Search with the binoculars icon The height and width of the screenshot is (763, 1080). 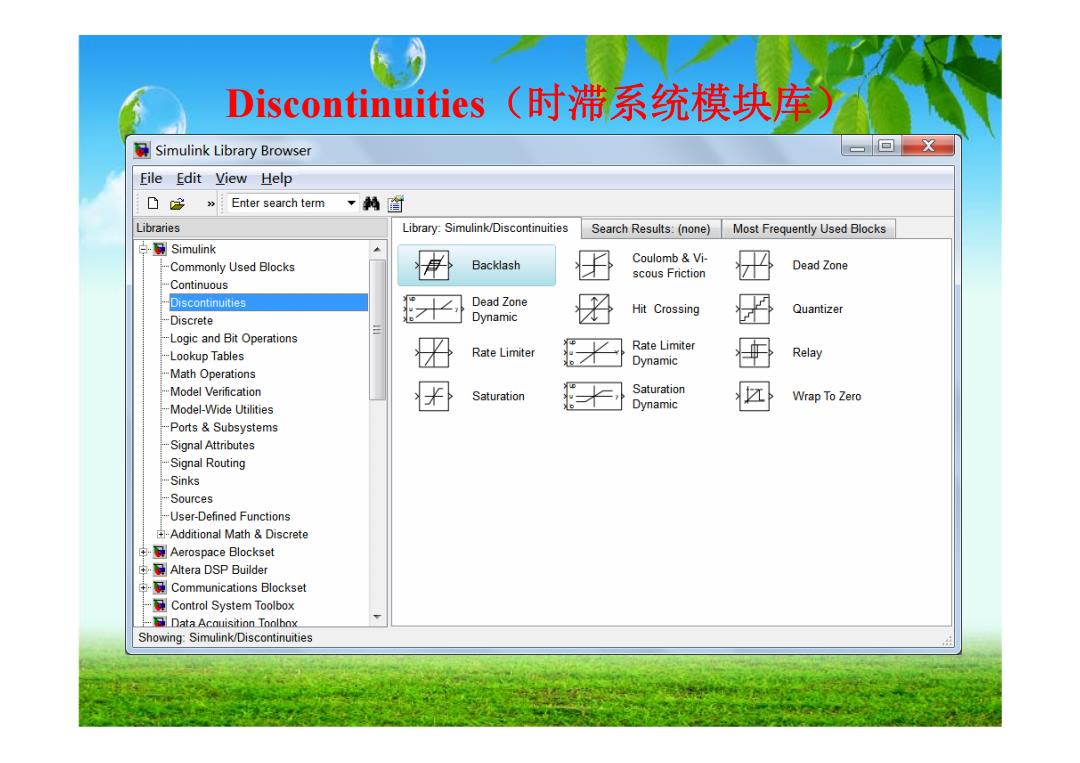click(371, 203)
